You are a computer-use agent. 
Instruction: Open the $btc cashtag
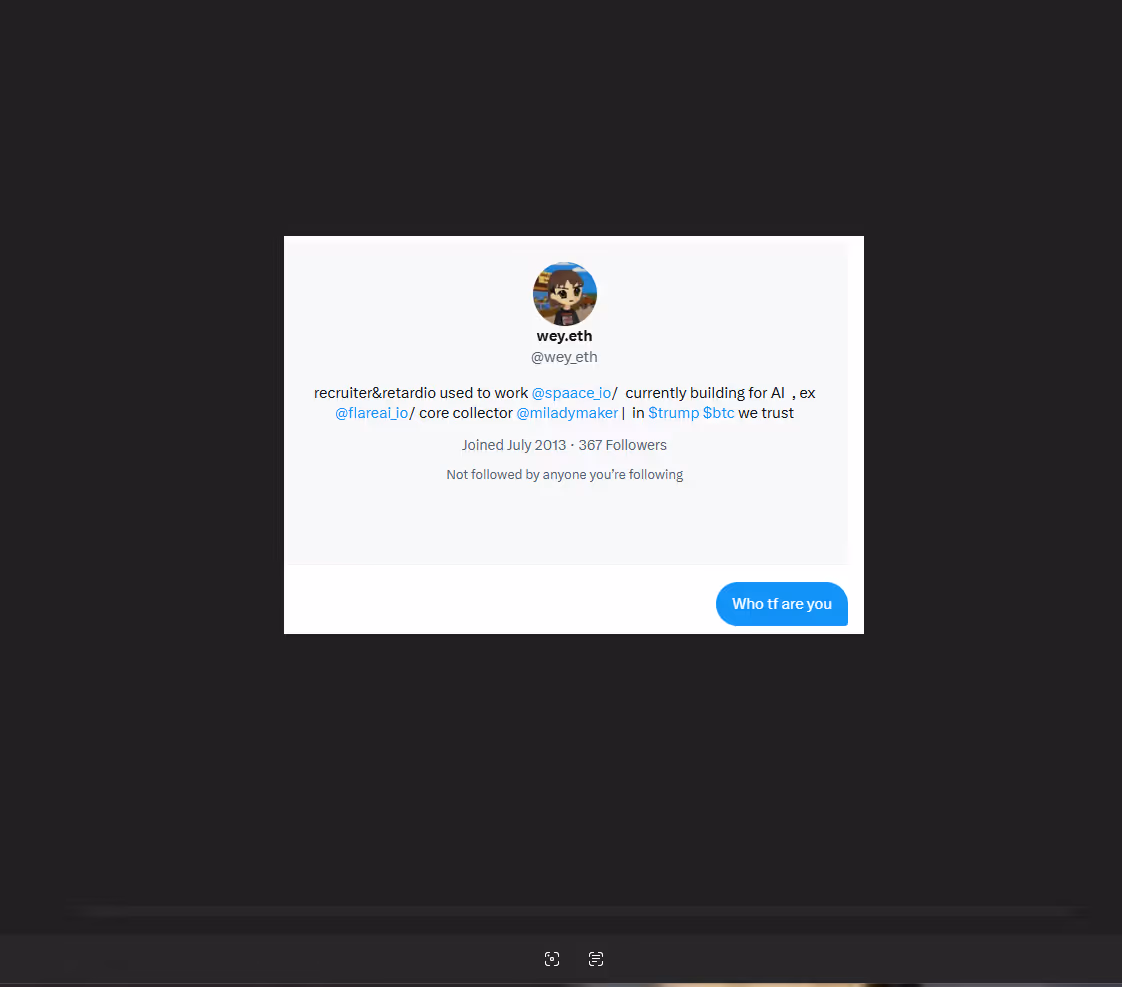(718, 413)
